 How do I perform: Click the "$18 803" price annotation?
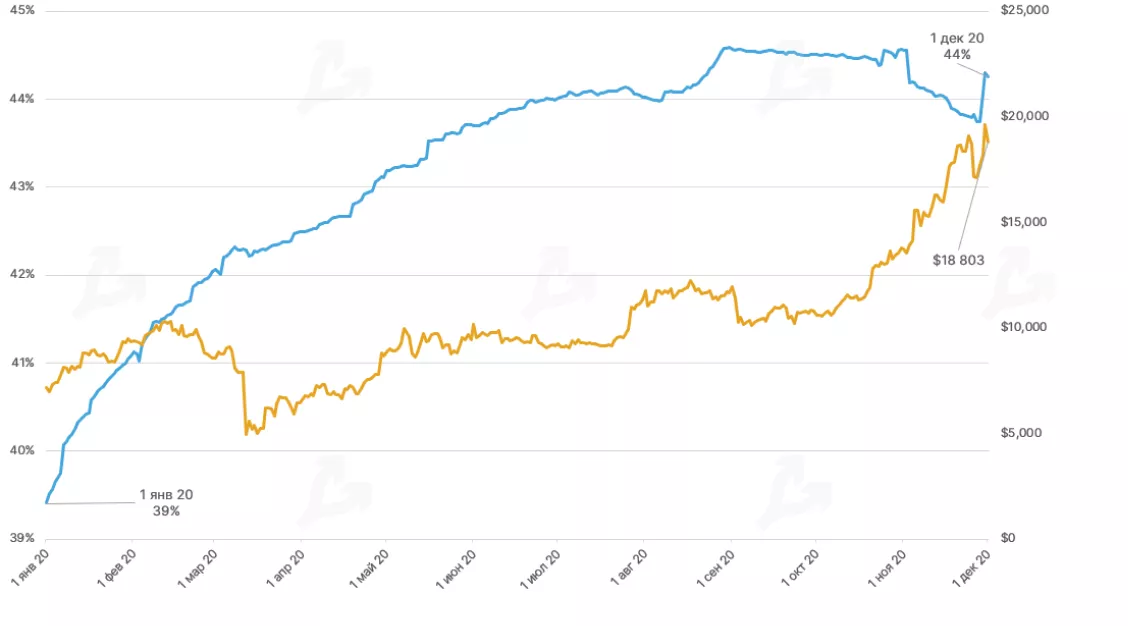pyautogui.click(x=957, y=260)
